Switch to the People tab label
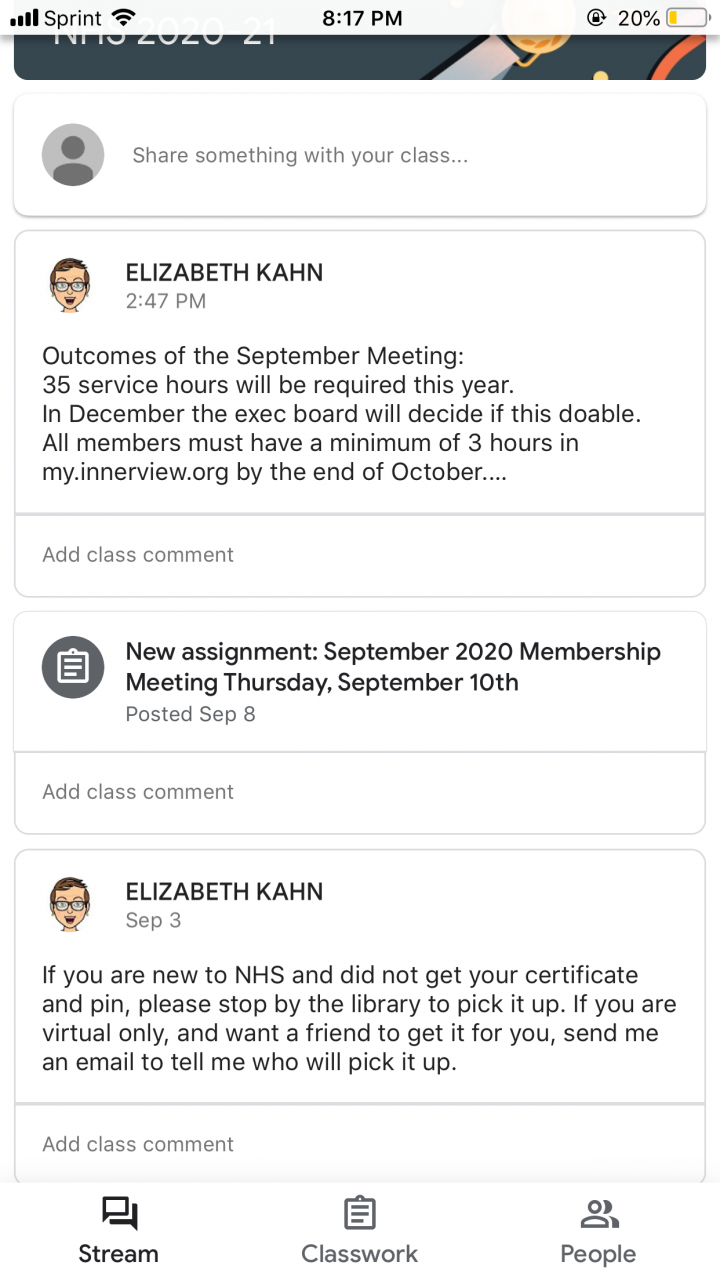Screen dimensions: 720x1280 point(598,1254)
